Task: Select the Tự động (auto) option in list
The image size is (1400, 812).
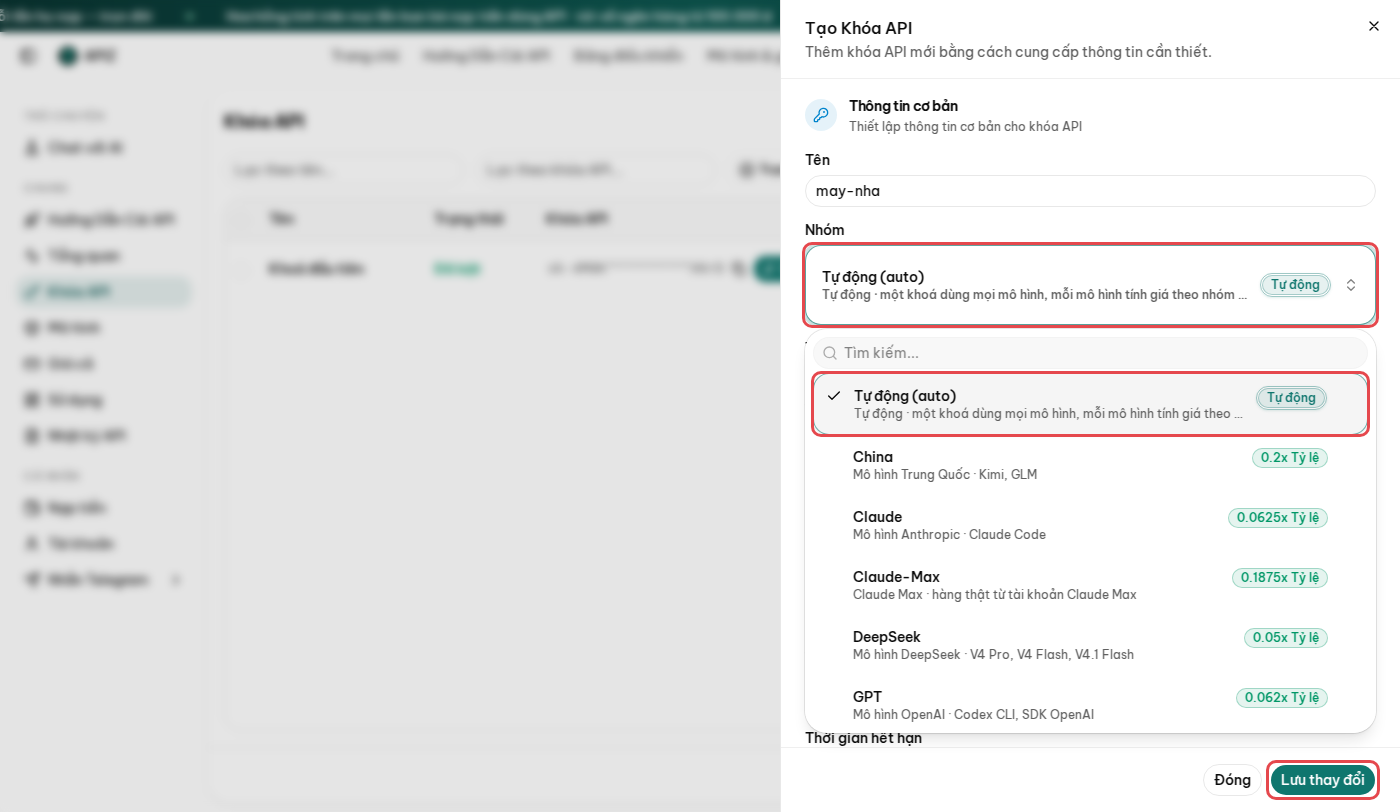Action: [x=1090, y=404]
